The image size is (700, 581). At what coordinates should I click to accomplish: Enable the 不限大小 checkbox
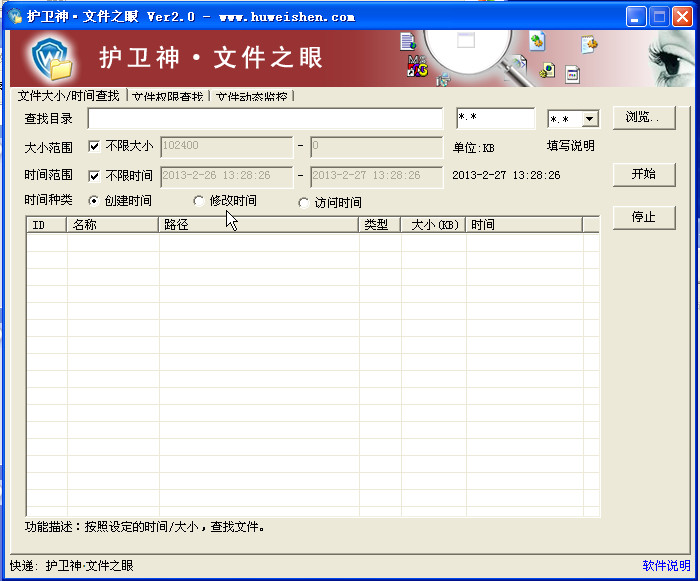coord(94,146)
